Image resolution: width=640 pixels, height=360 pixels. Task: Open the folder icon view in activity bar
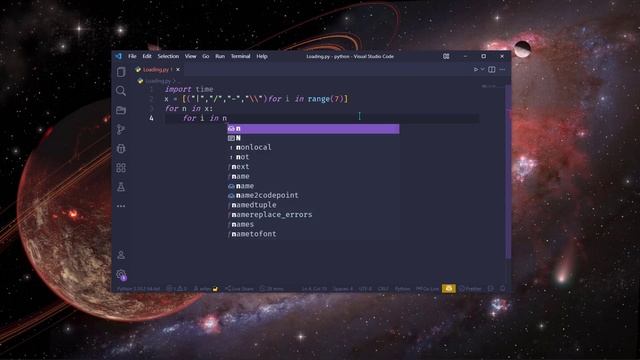click(121, 110)
